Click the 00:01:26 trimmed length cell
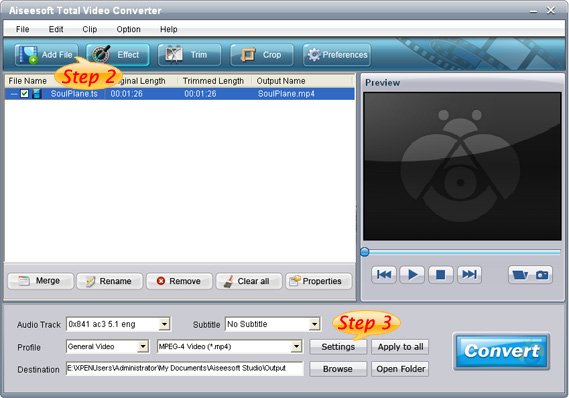 [x=200, y=94]
